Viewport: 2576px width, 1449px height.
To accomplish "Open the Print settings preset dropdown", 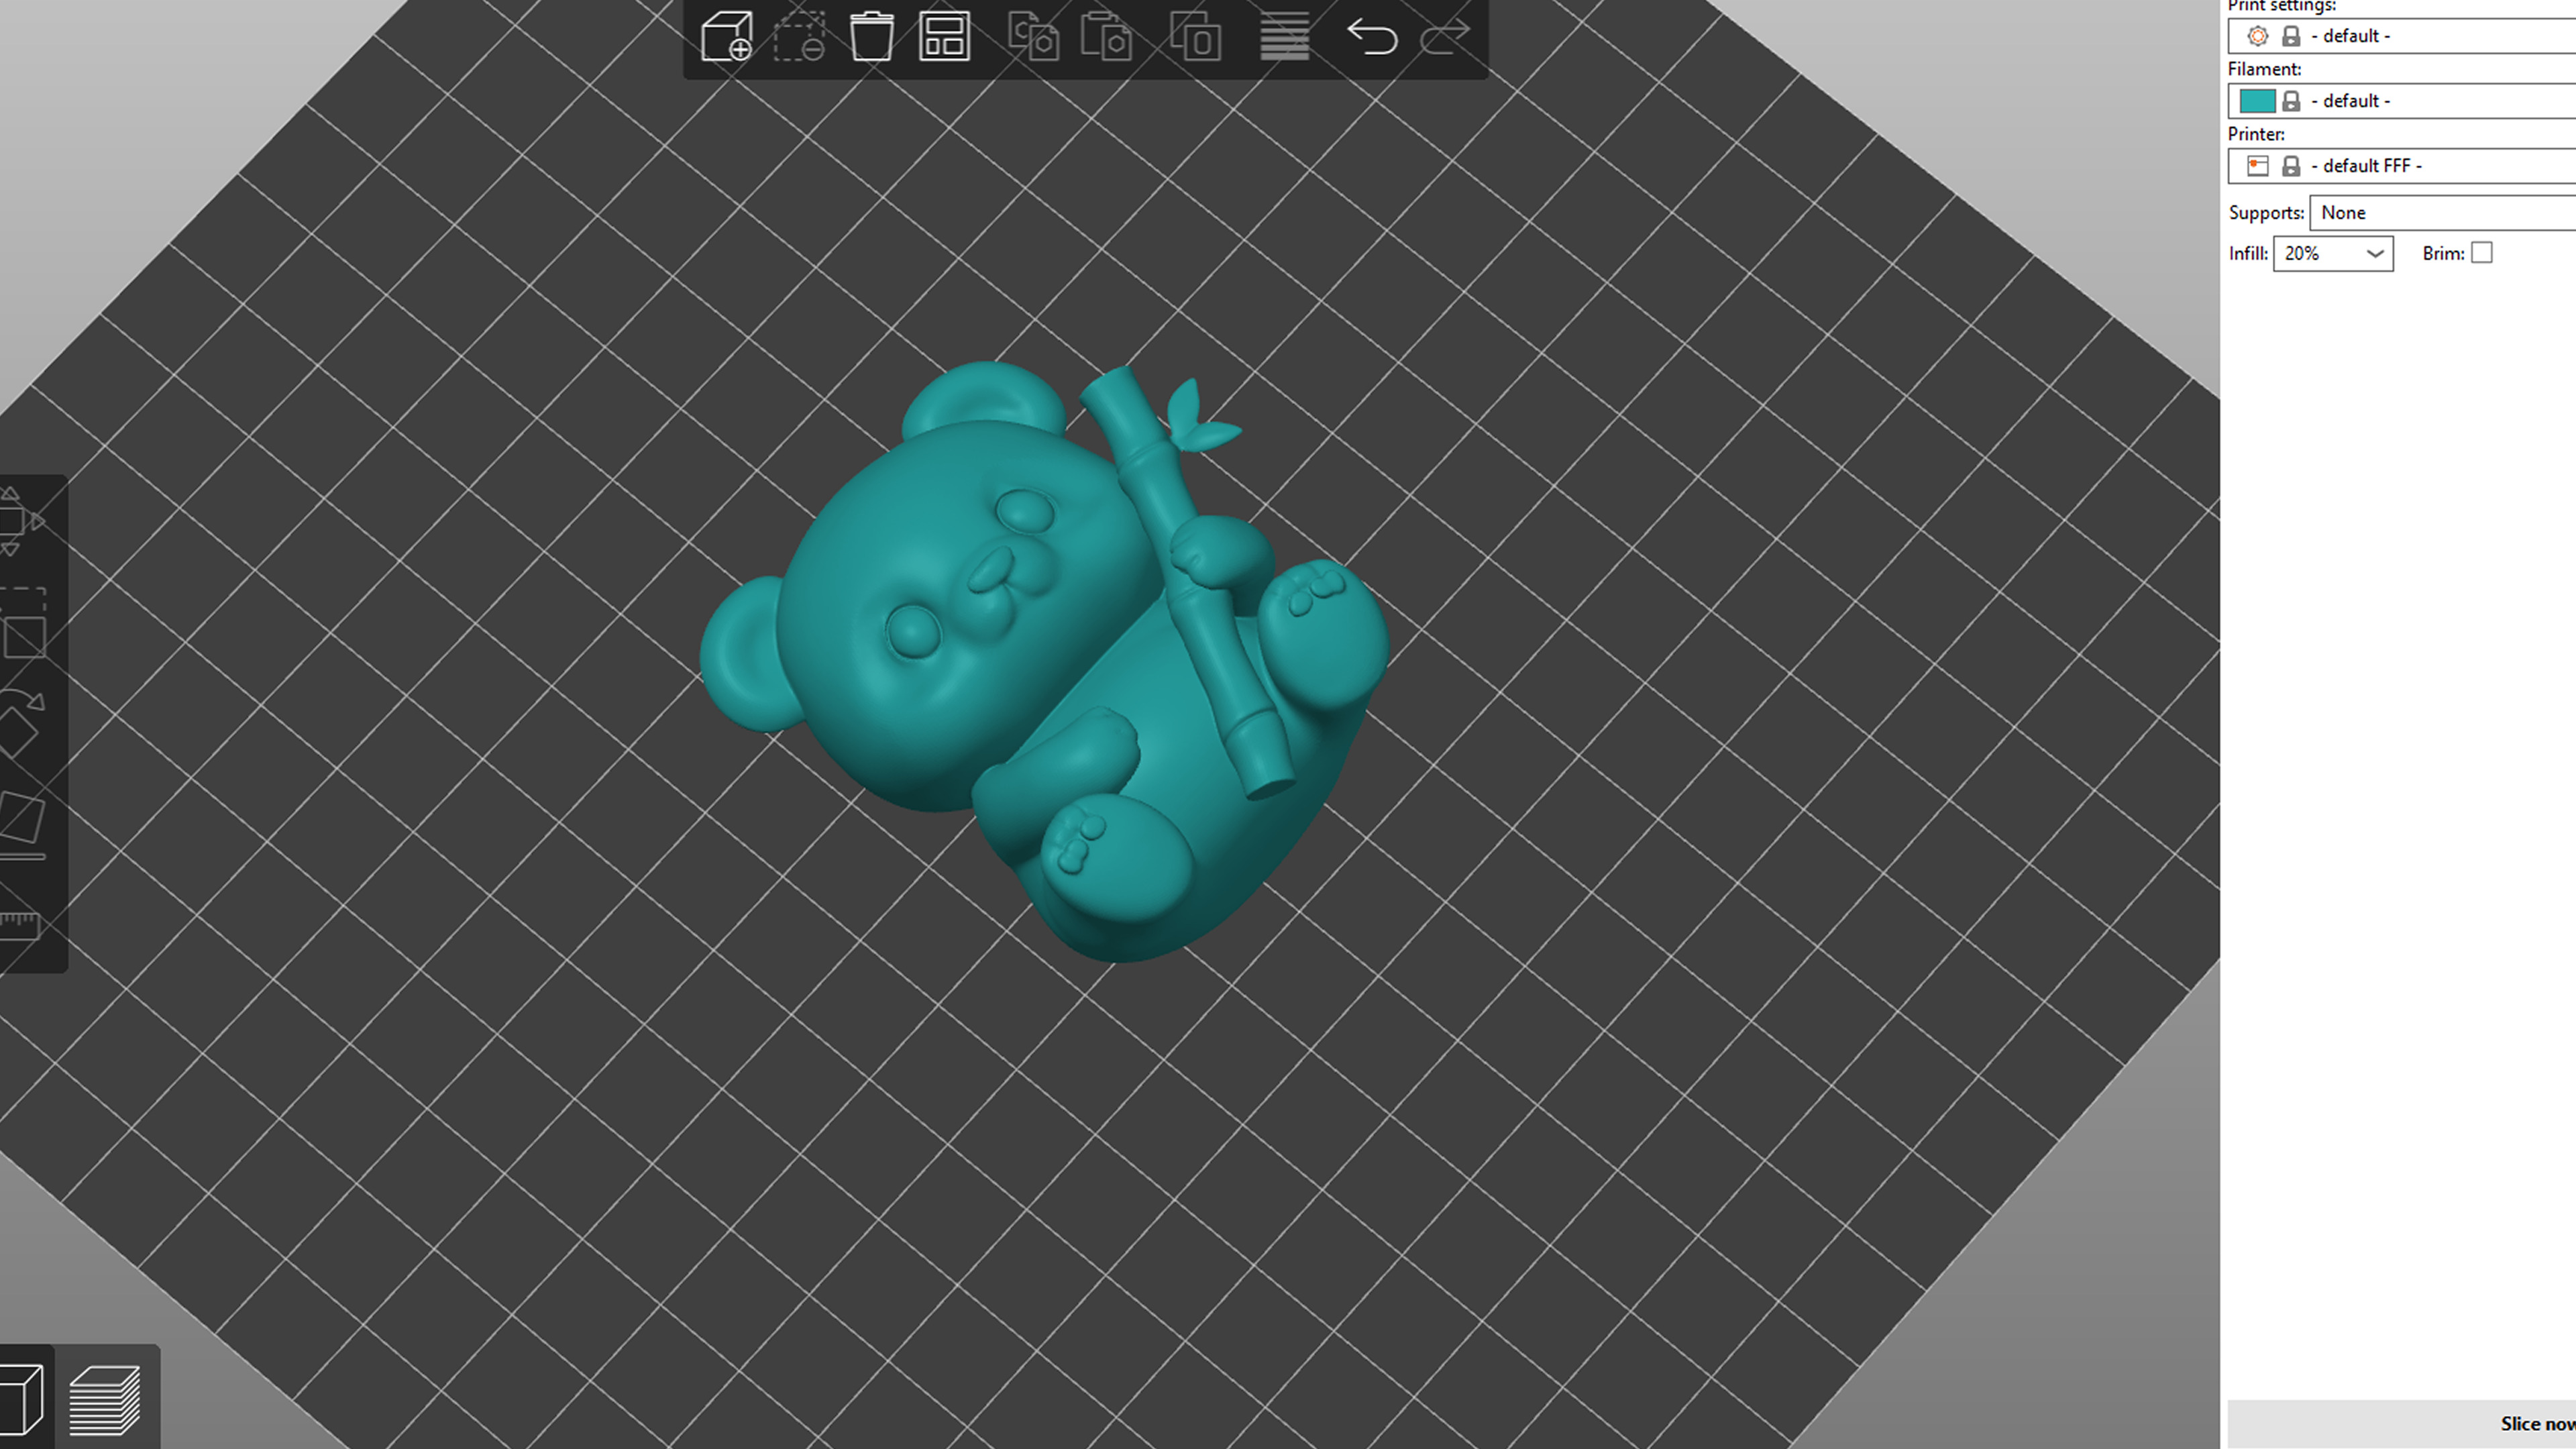I will click(x=2402, y=36).
